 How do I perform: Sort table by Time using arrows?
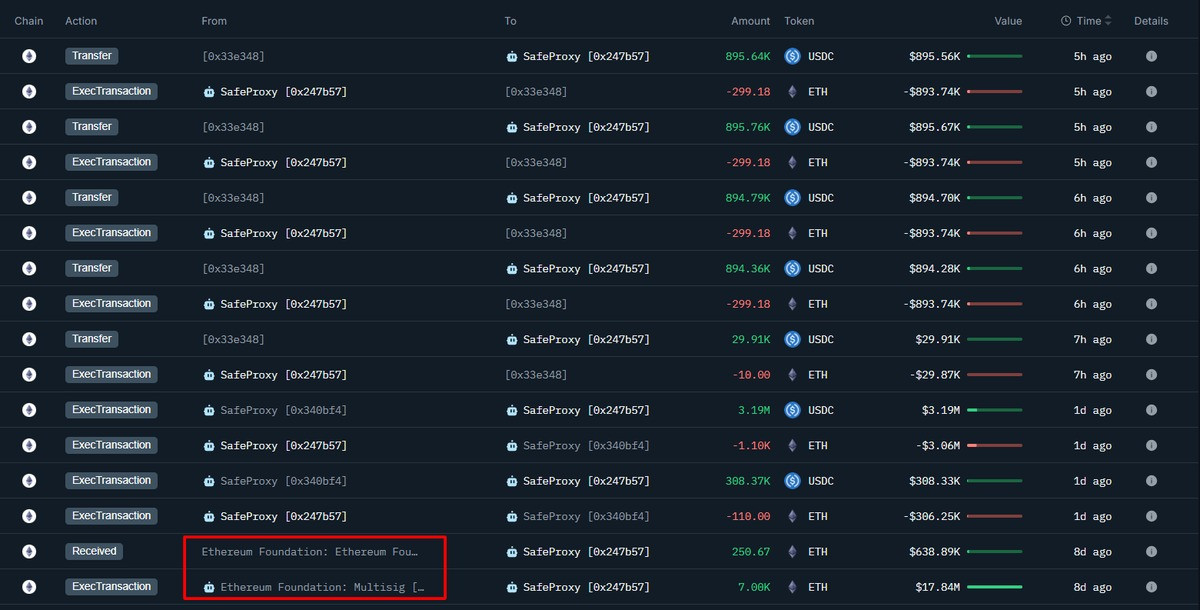tap(1109, 21)
